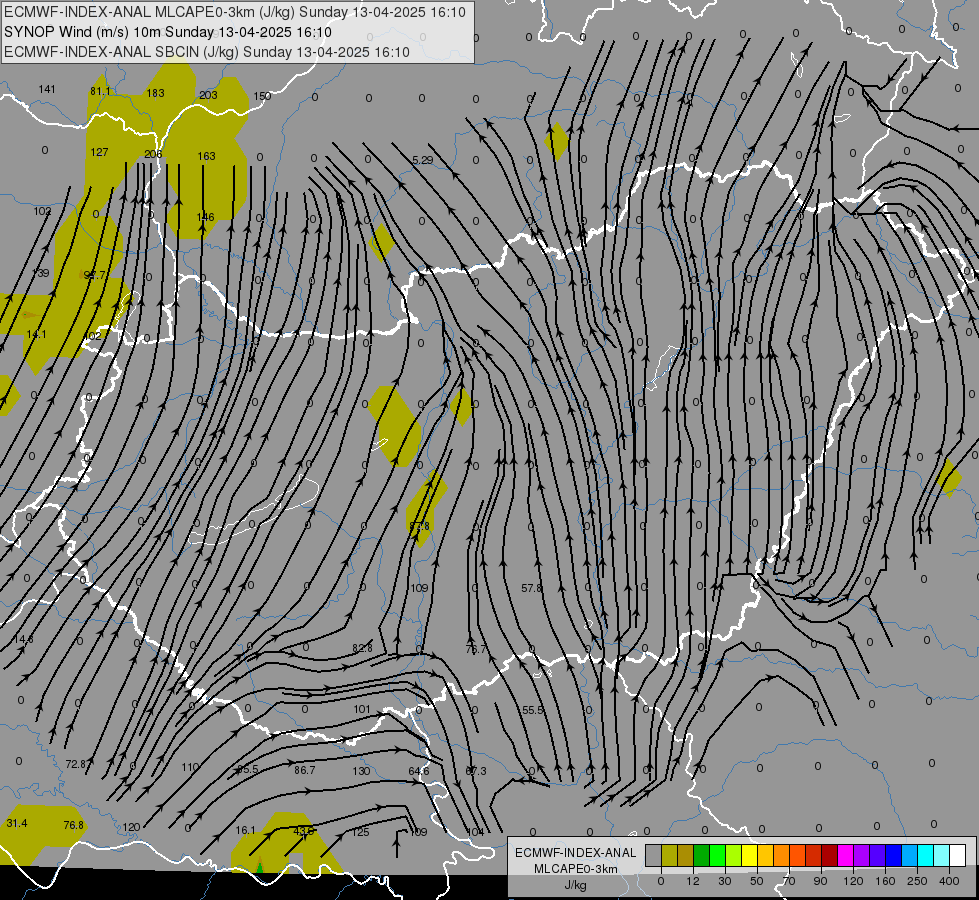Click the map value "206"

pyautogui.click(x=153, y=154)
